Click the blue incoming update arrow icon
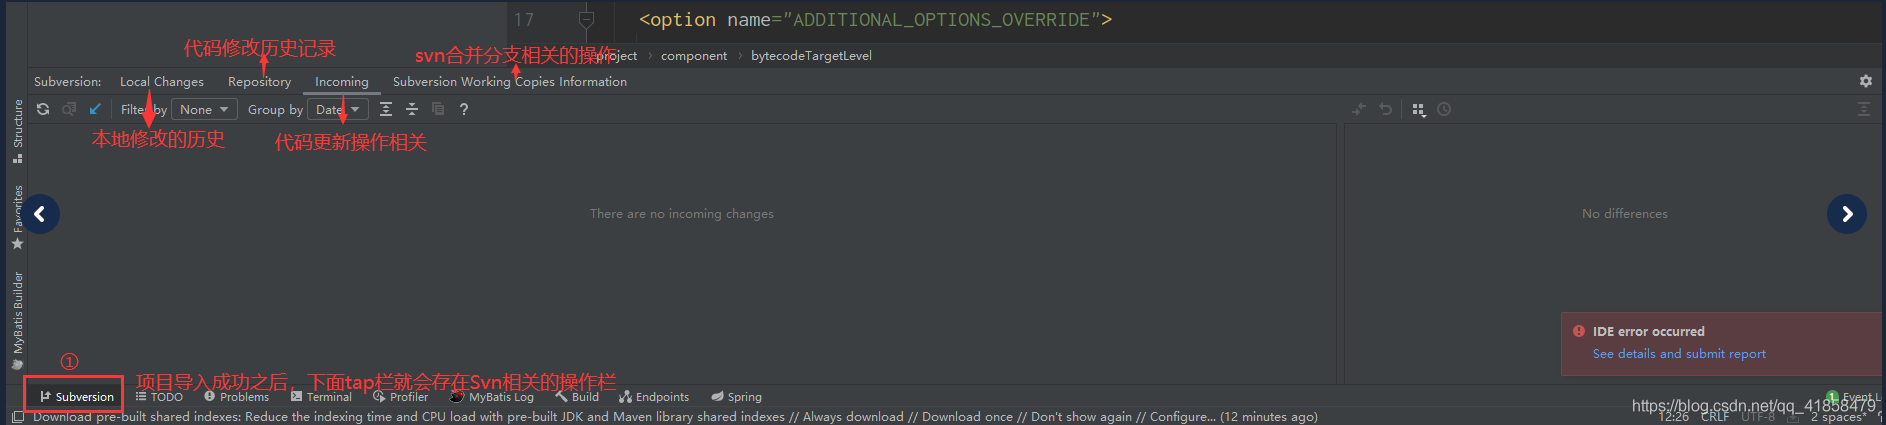The height and width of the screenshot is (425, 1886). tap(95, 109)
